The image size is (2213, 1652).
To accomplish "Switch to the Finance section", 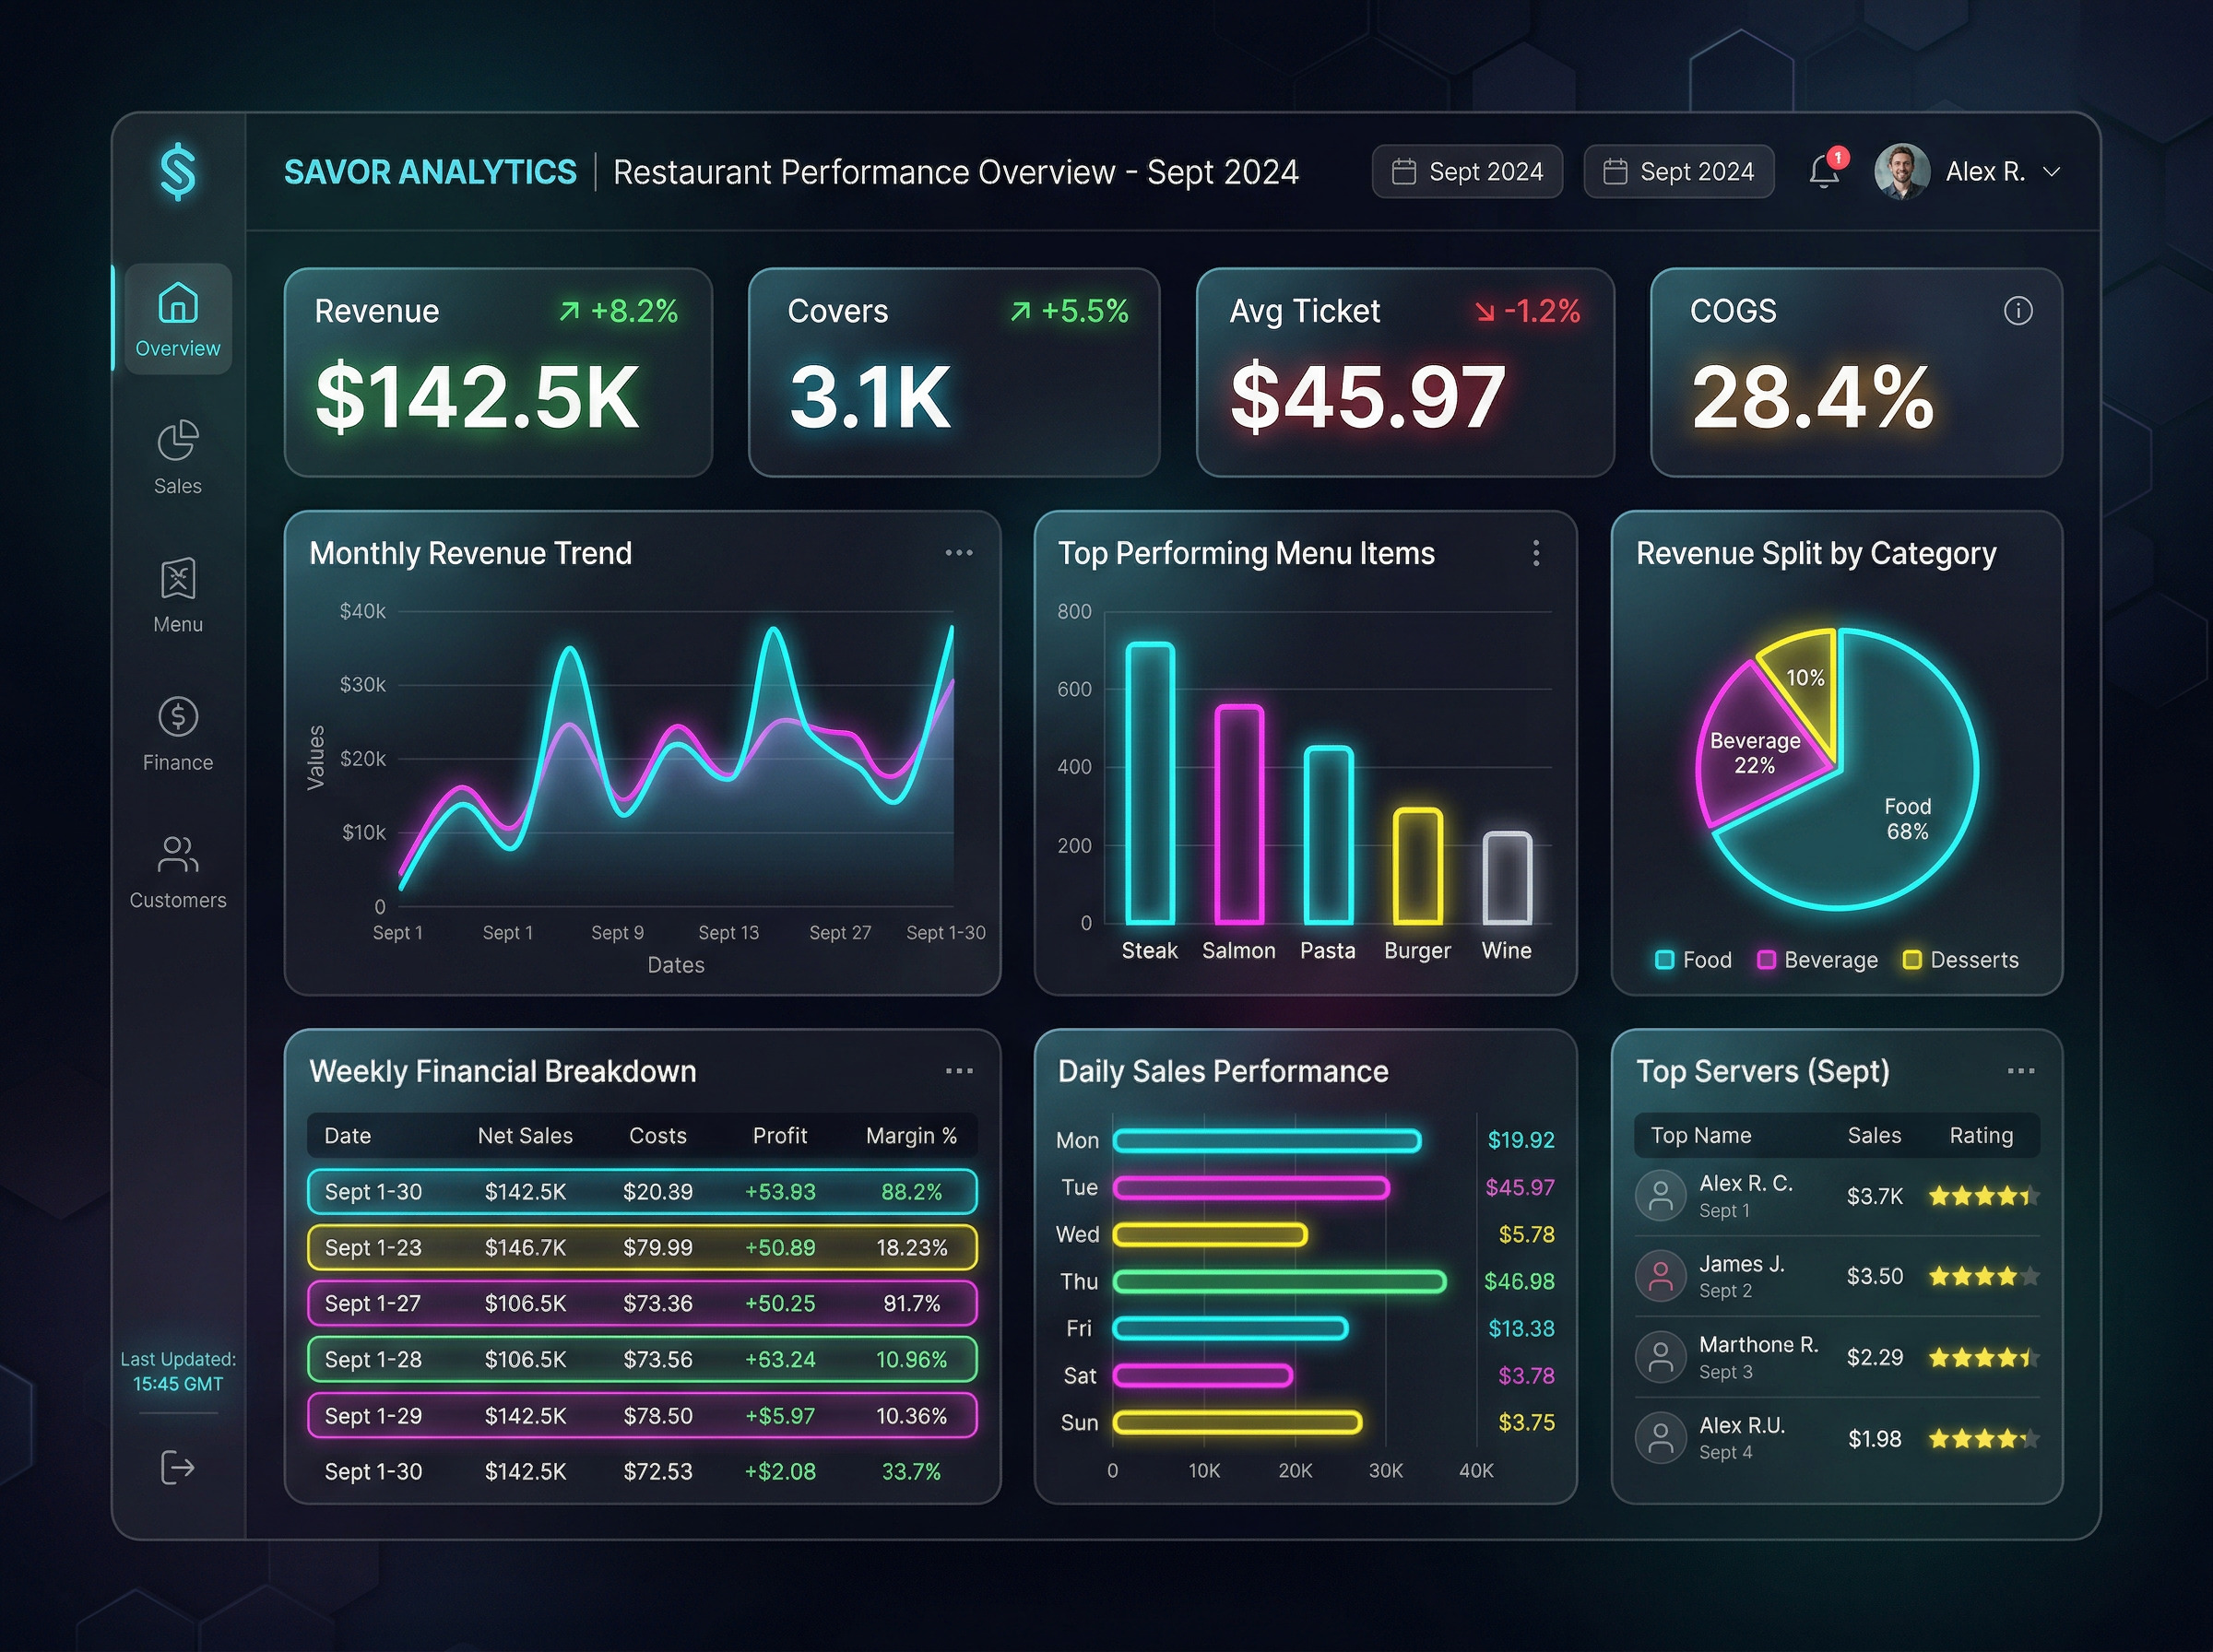I will 178,734.
